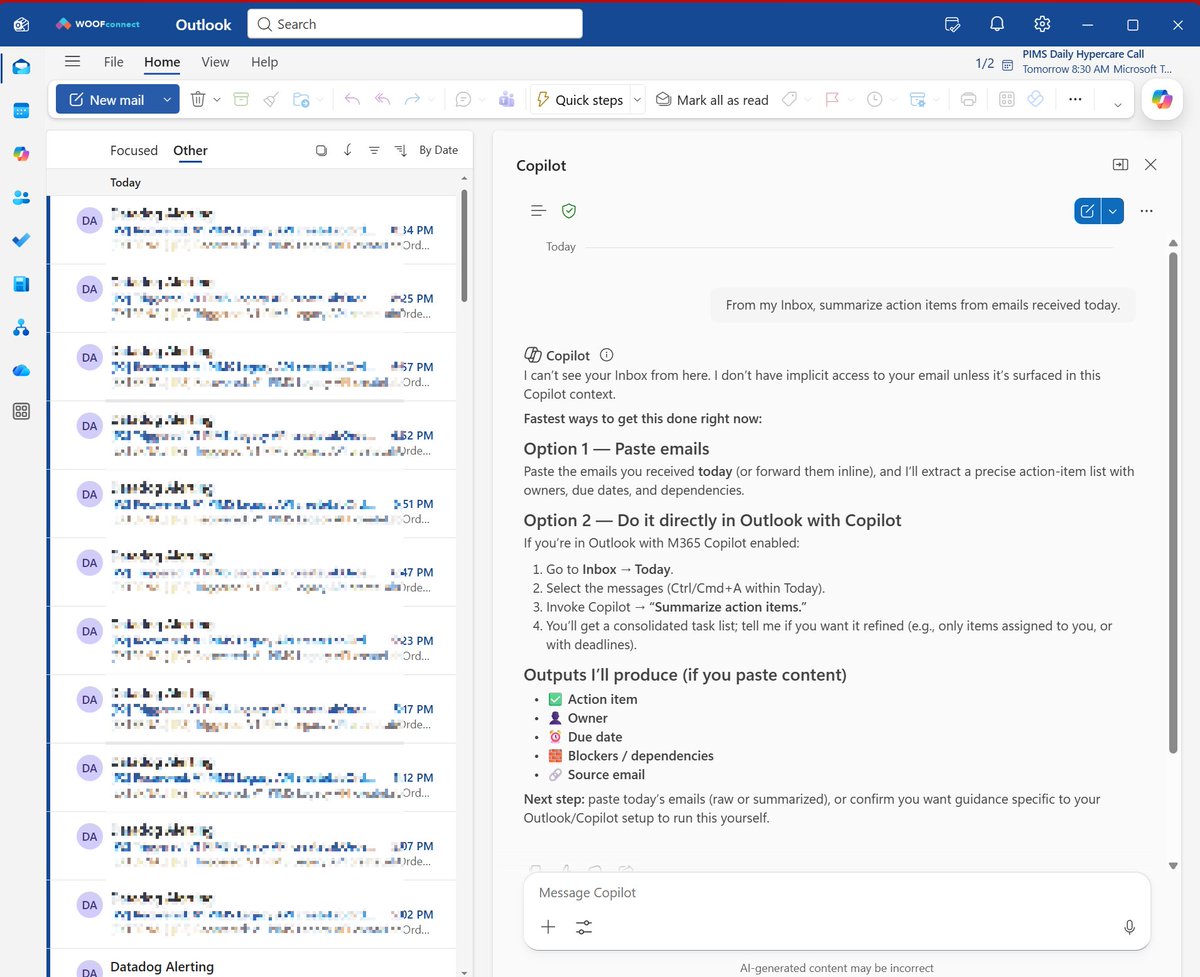
Task: Expand the New mail dropdown arrow
Action: pos(165,99)
